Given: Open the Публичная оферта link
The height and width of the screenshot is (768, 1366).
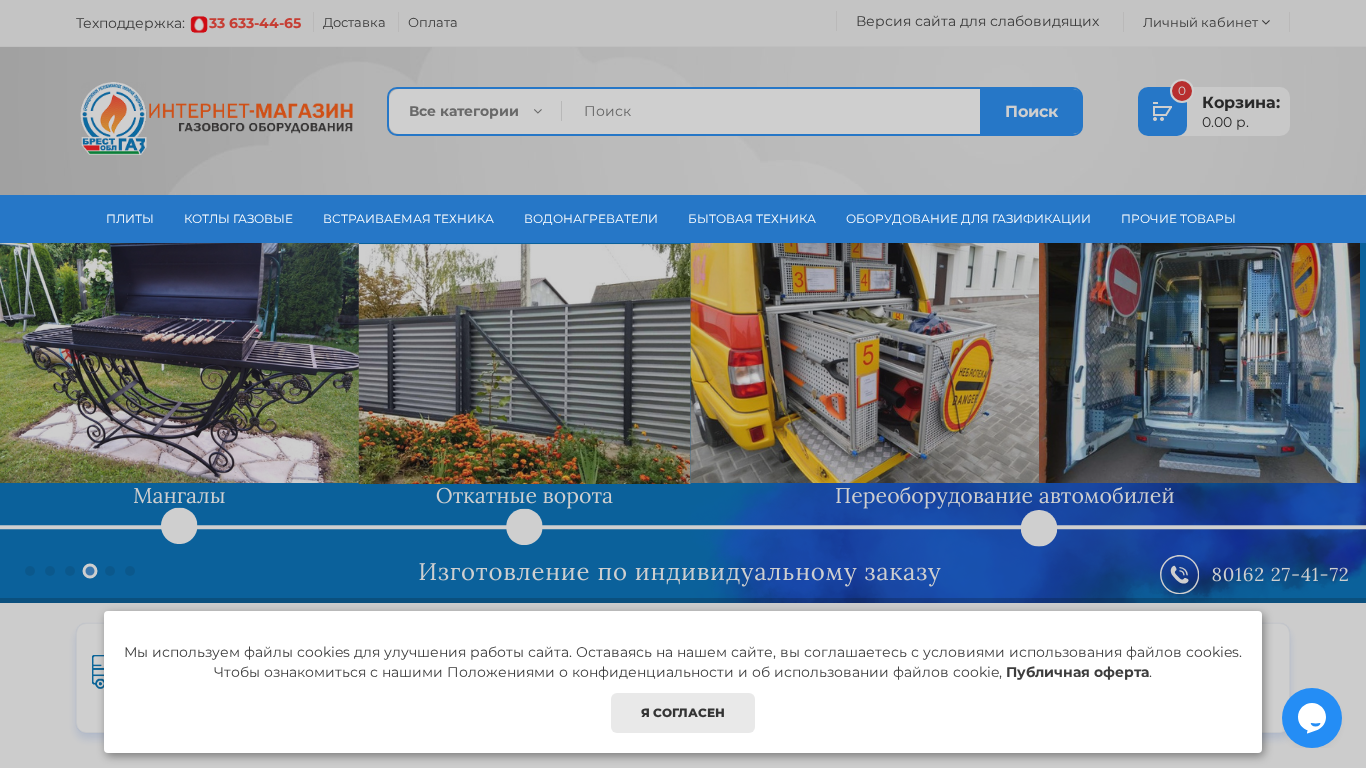Looking at the screenshot, I should click(1077, 672).
